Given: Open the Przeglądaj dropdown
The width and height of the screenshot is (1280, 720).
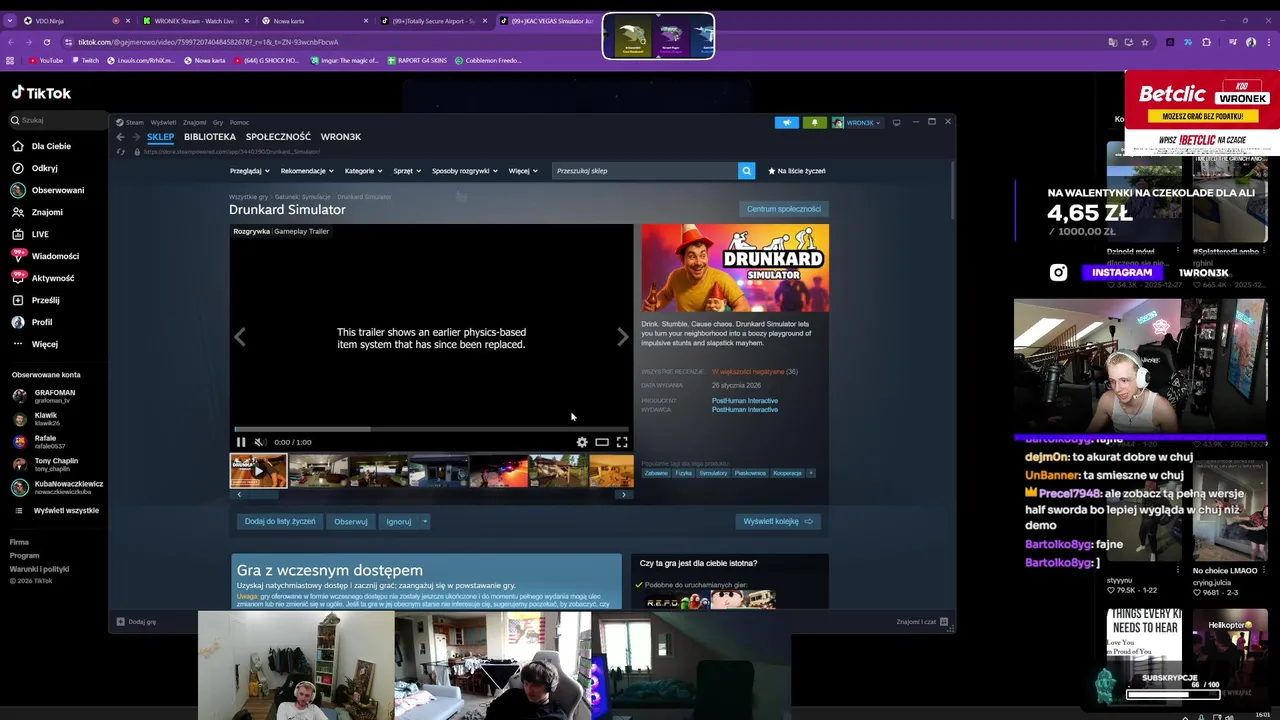Looking at the screenshot, I should [250, 171].
